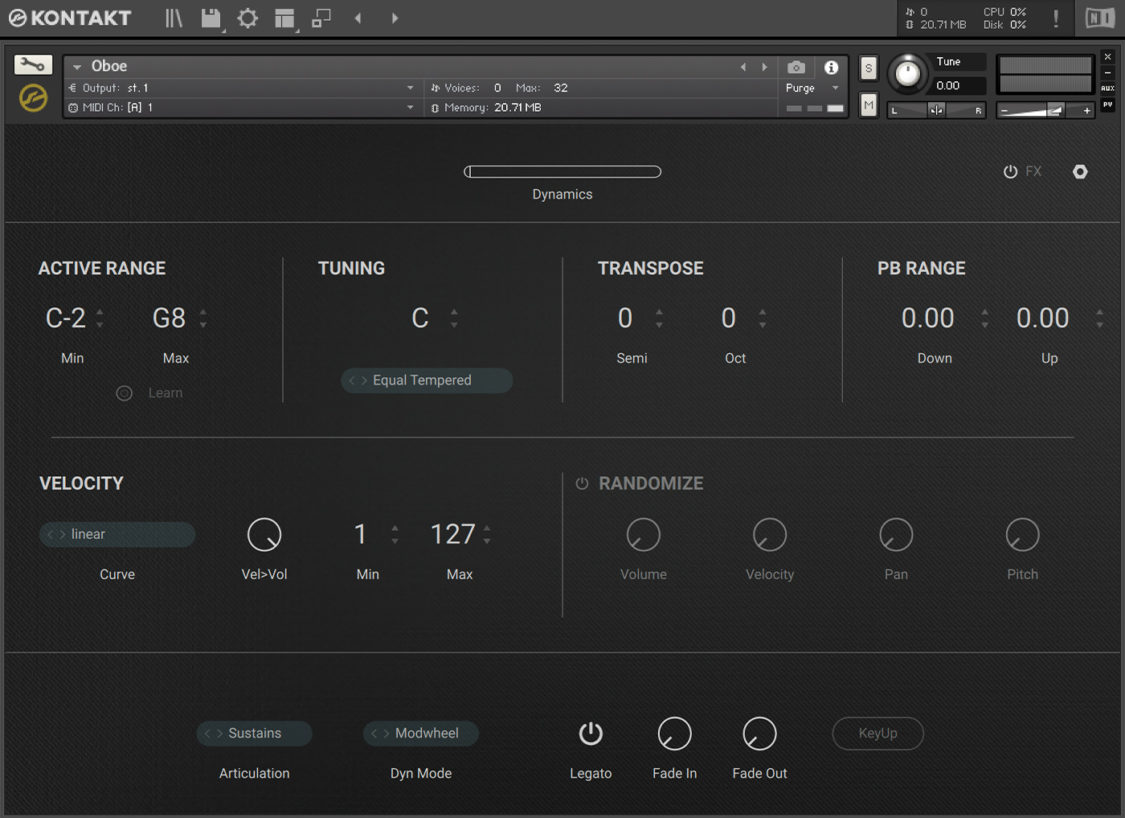Increase Transpose Semi with the up stepper

659,312
